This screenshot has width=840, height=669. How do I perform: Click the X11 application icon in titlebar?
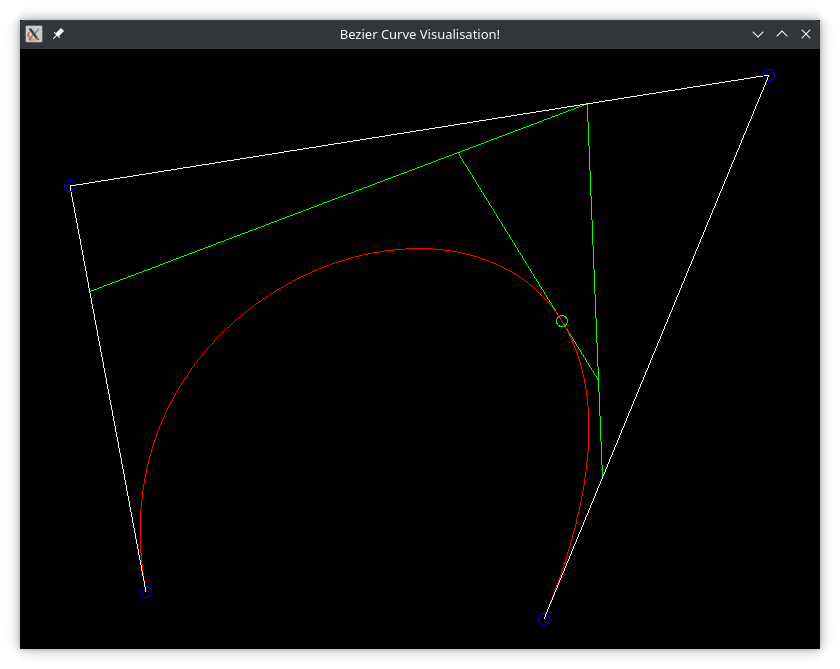(34, 33)
